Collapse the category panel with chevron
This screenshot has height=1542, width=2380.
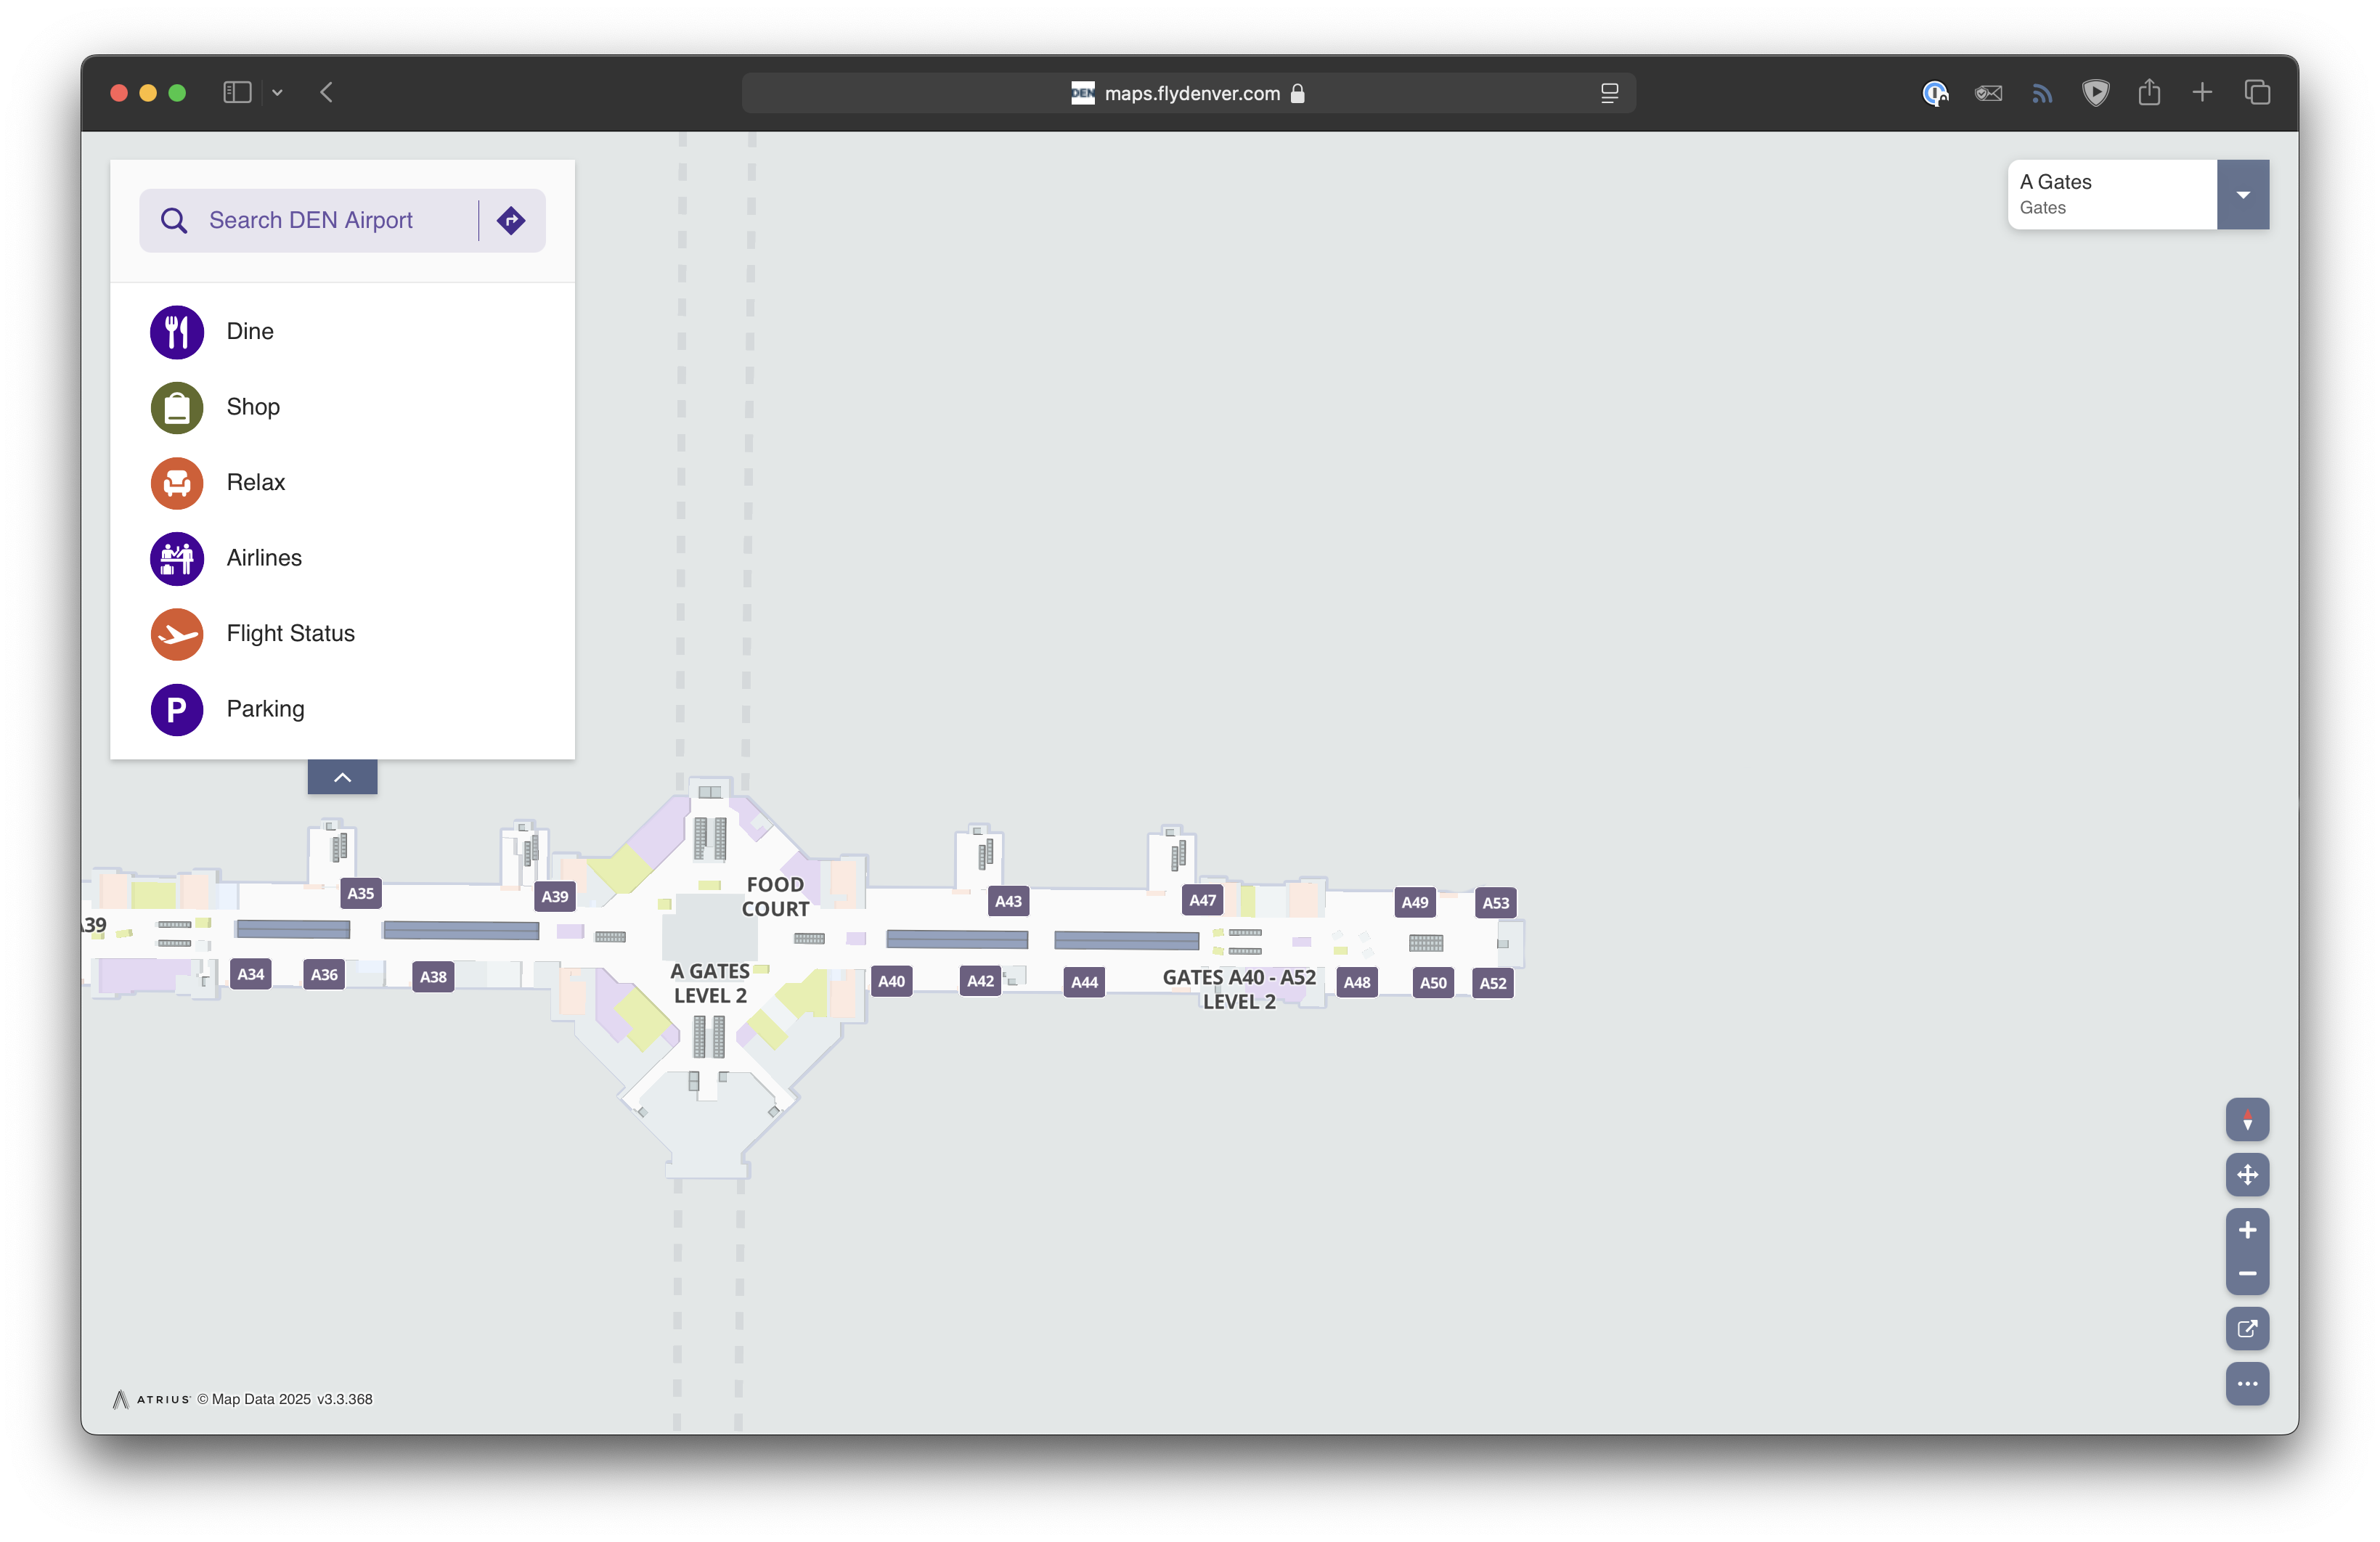click(342, 777)
